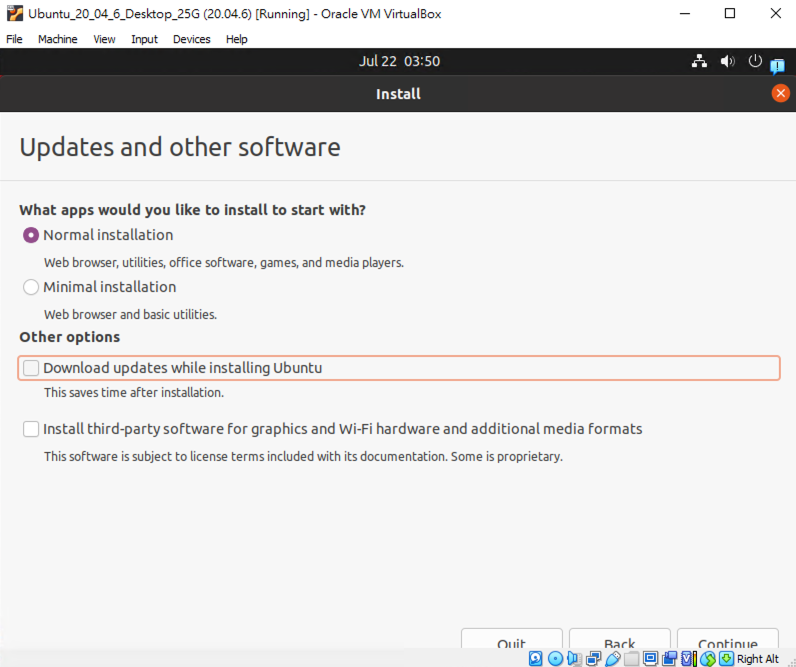Select the Normal installation radio button

(x=31, y=235)
